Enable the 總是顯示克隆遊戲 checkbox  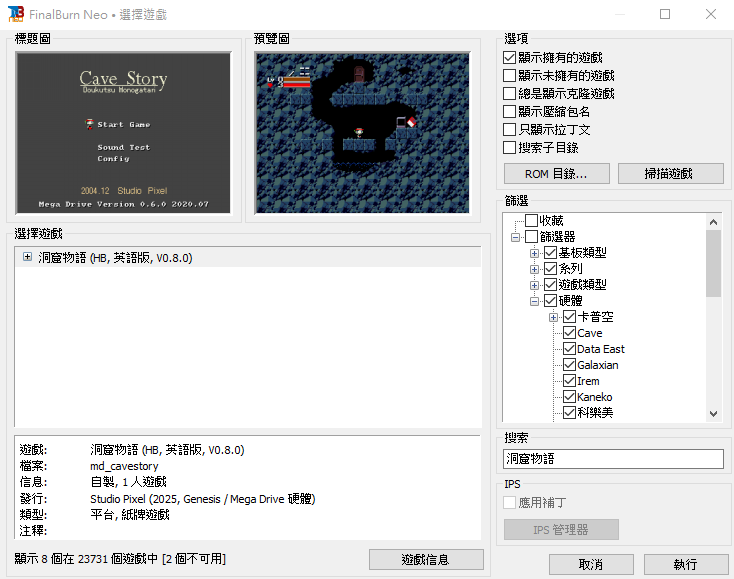coord(509,94)
